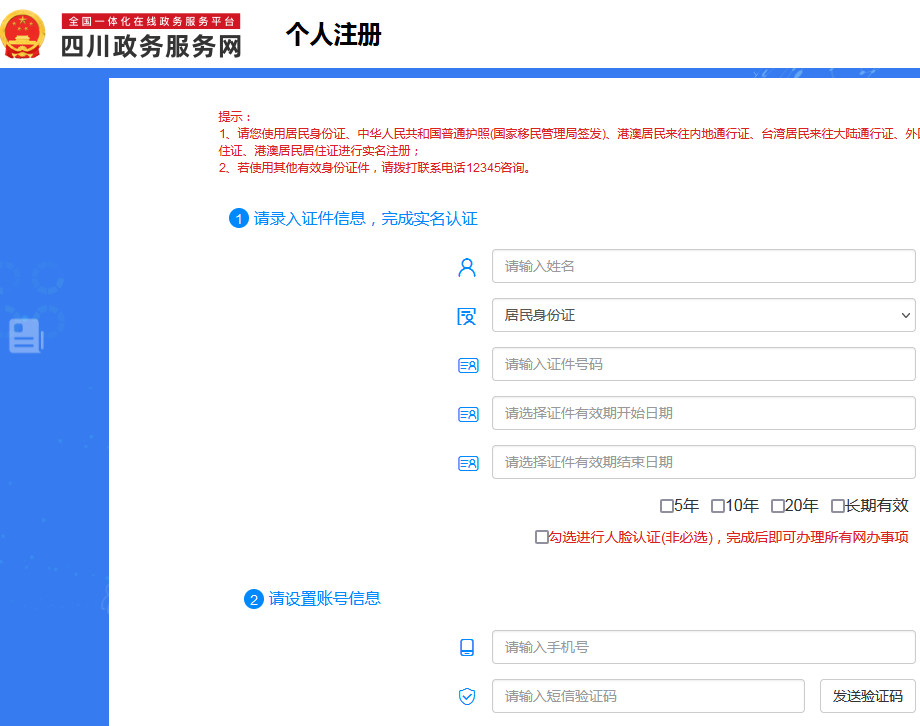Click the 请输入姓名 name input field
The image size is (920, 726).
pyautogui.click(x=703, y=265)
